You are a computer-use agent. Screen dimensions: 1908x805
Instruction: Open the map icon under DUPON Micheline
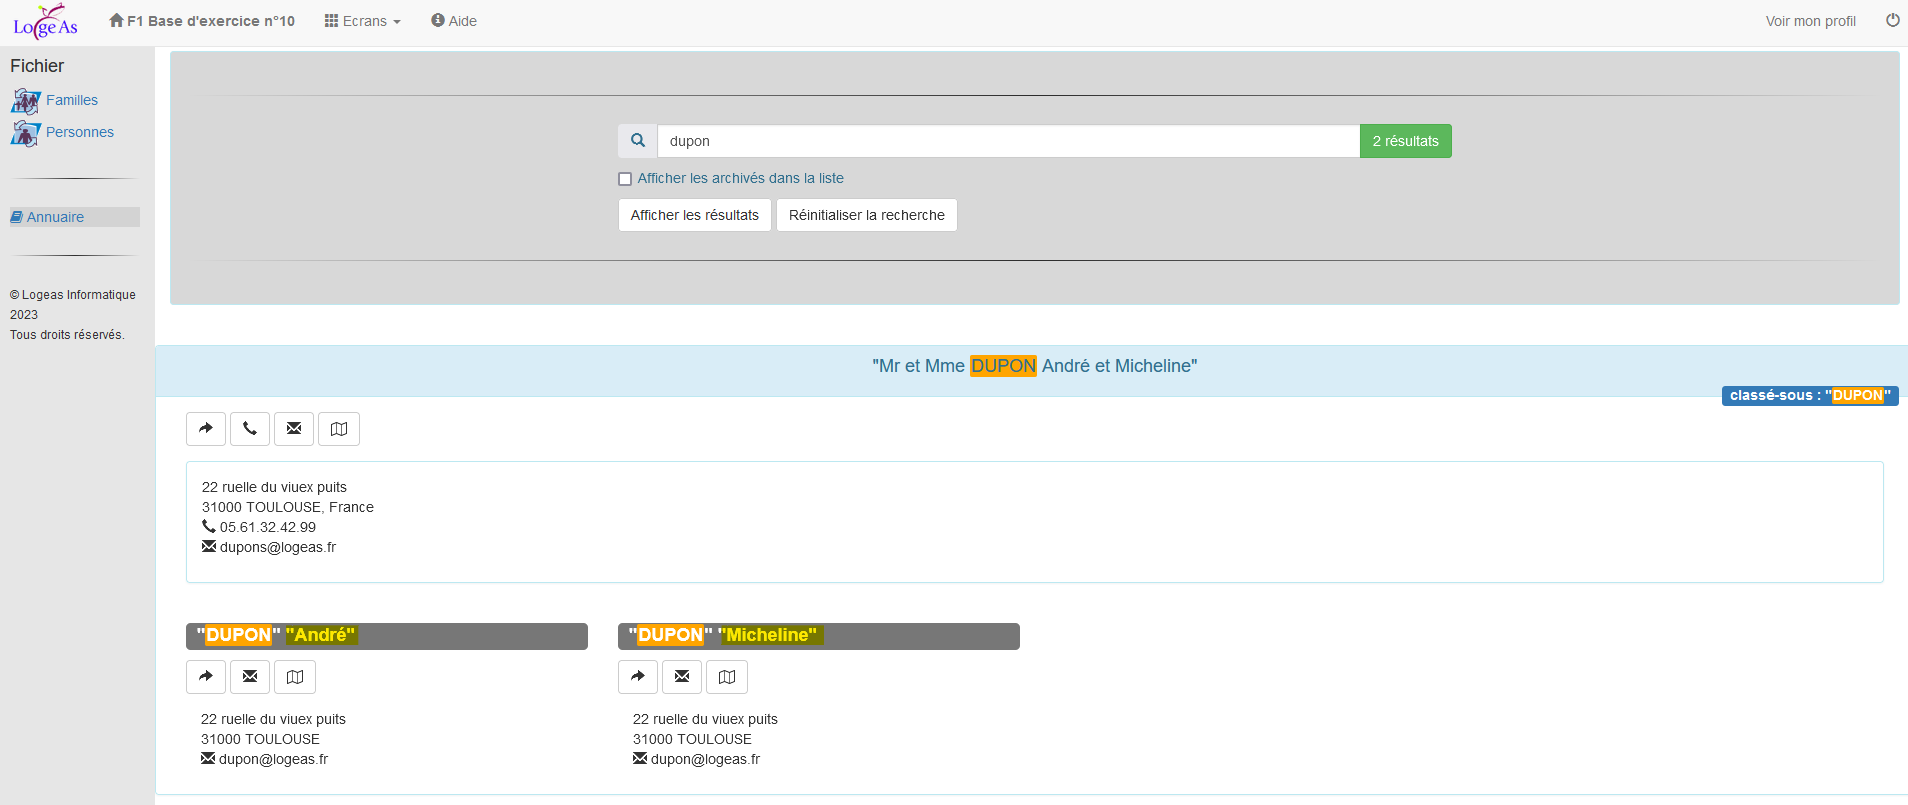click(x=727, y=677)
